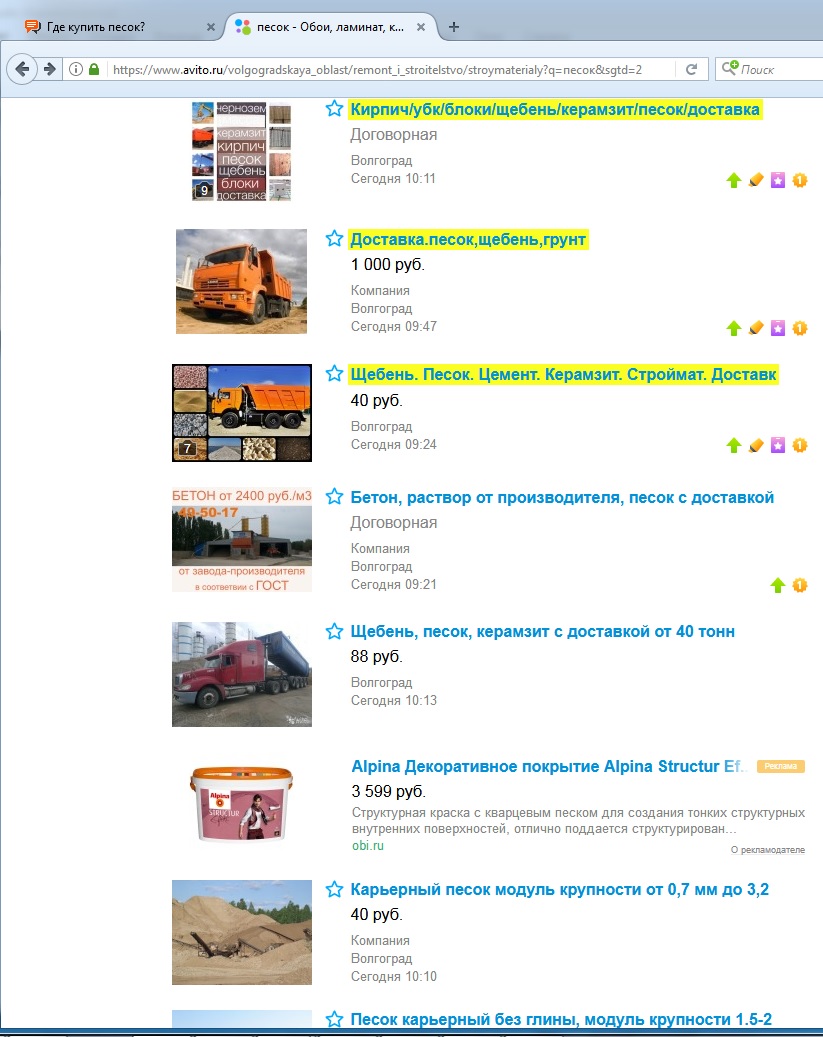This screenshot has width=823, height=1037.
Task: Click the browser back arrow button
Action: 22,69
